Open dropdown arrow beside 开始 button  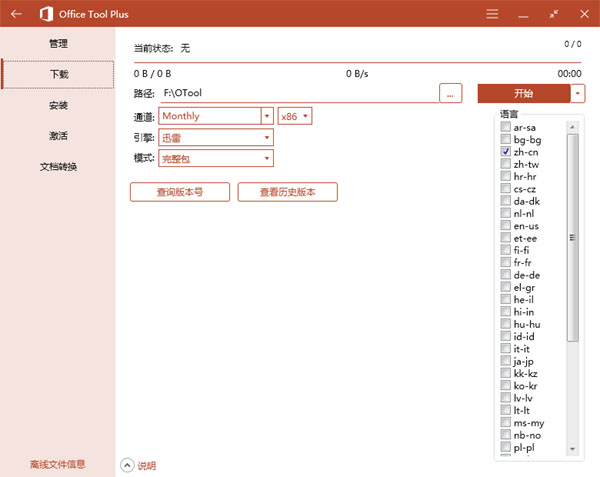pos(579,93)
